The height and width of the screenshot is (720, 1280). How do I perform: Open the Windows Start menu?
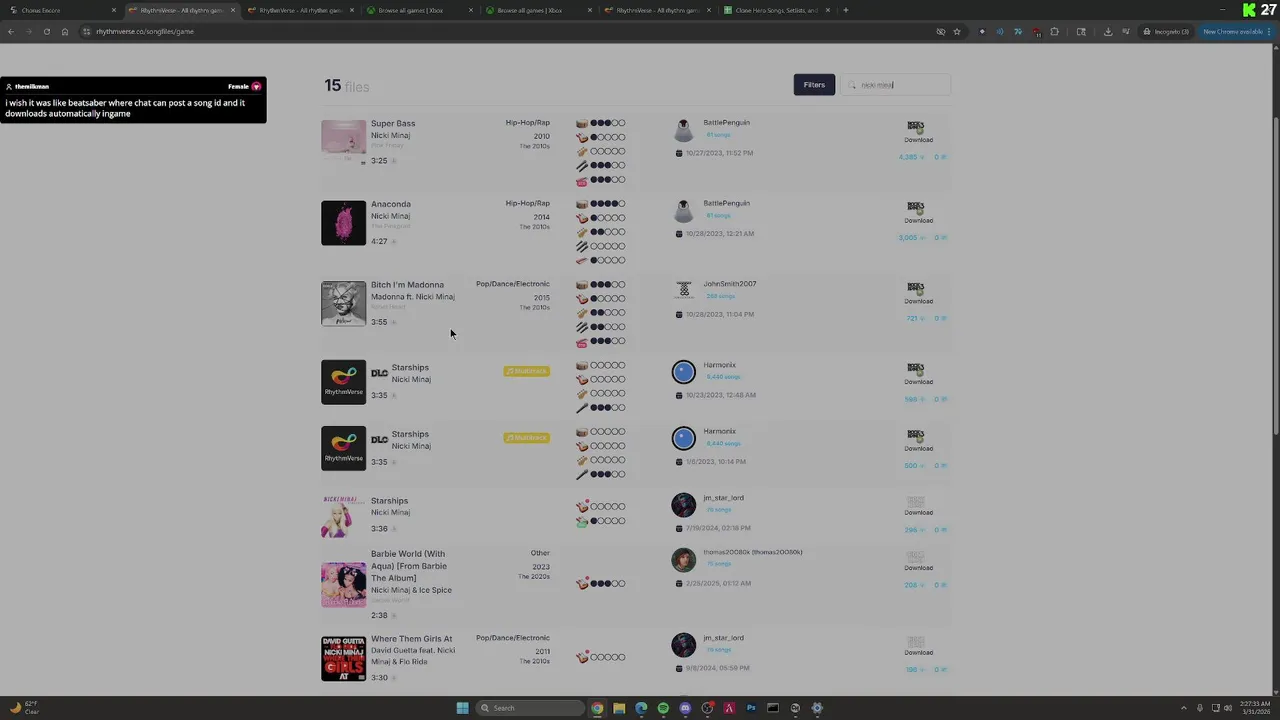pyautogui.click(x=462, y=708)
